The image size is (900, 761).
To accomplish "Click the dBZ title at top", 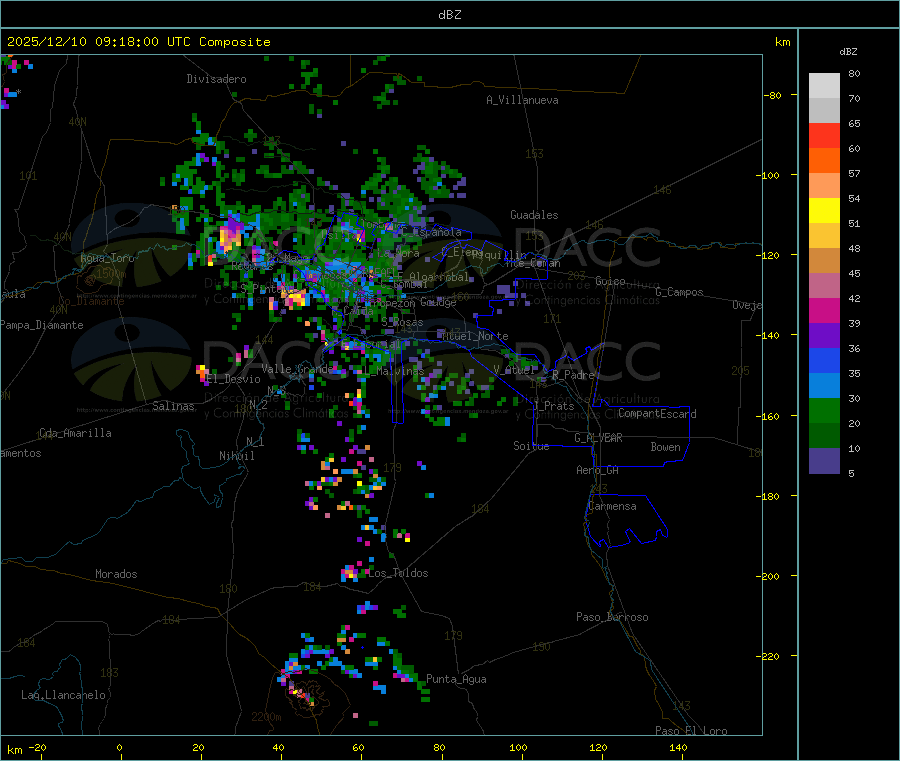I will pyautogui.click(x=449, y=15).
